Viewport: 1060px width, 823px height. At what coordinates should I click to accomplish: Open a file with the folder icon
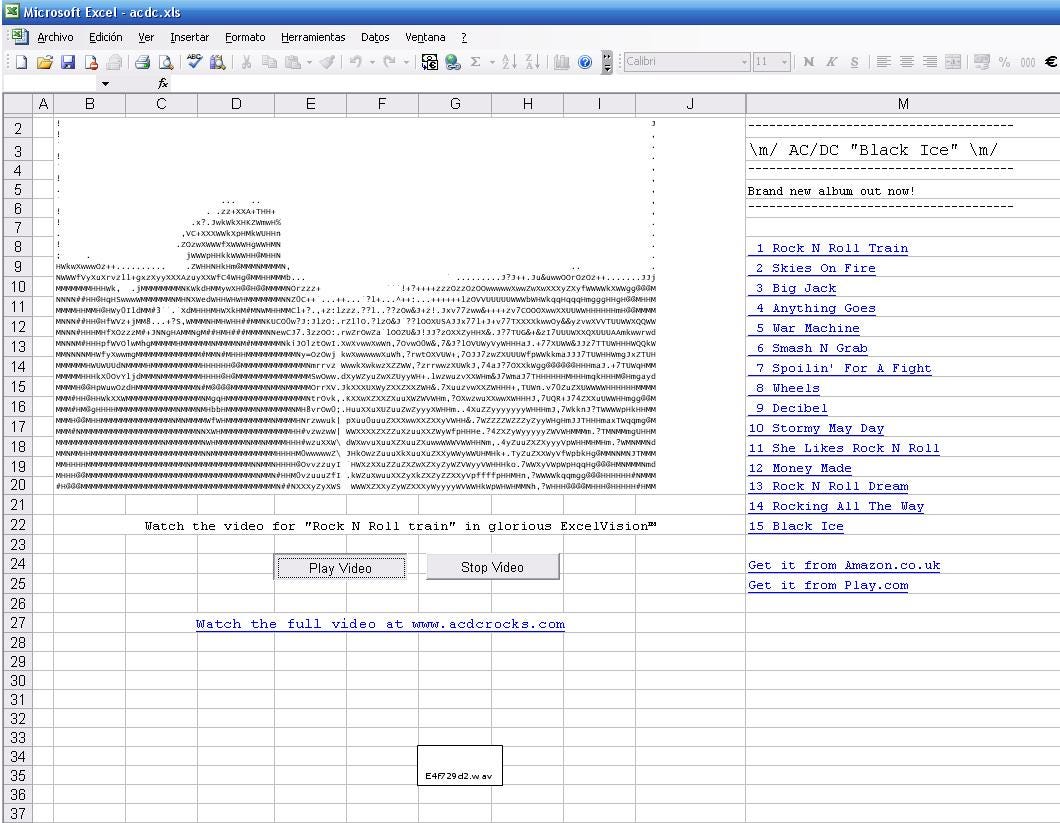click(45, 62)
